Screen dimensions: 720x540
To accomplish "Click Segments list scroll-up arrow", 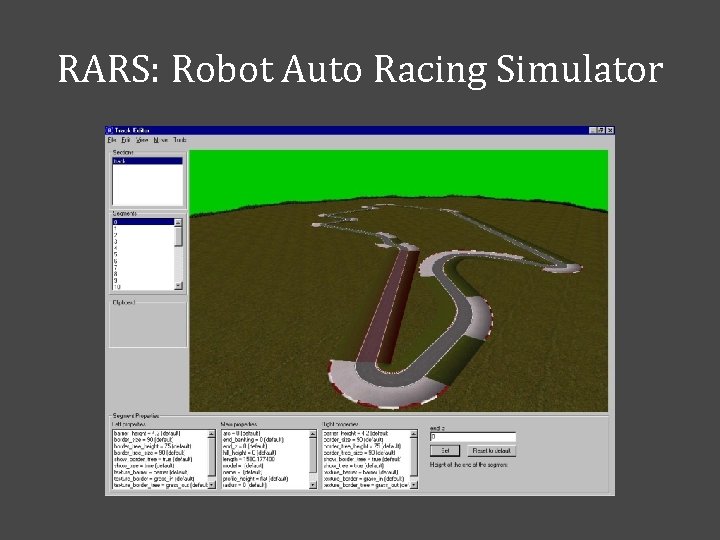I will coord(178,222).
